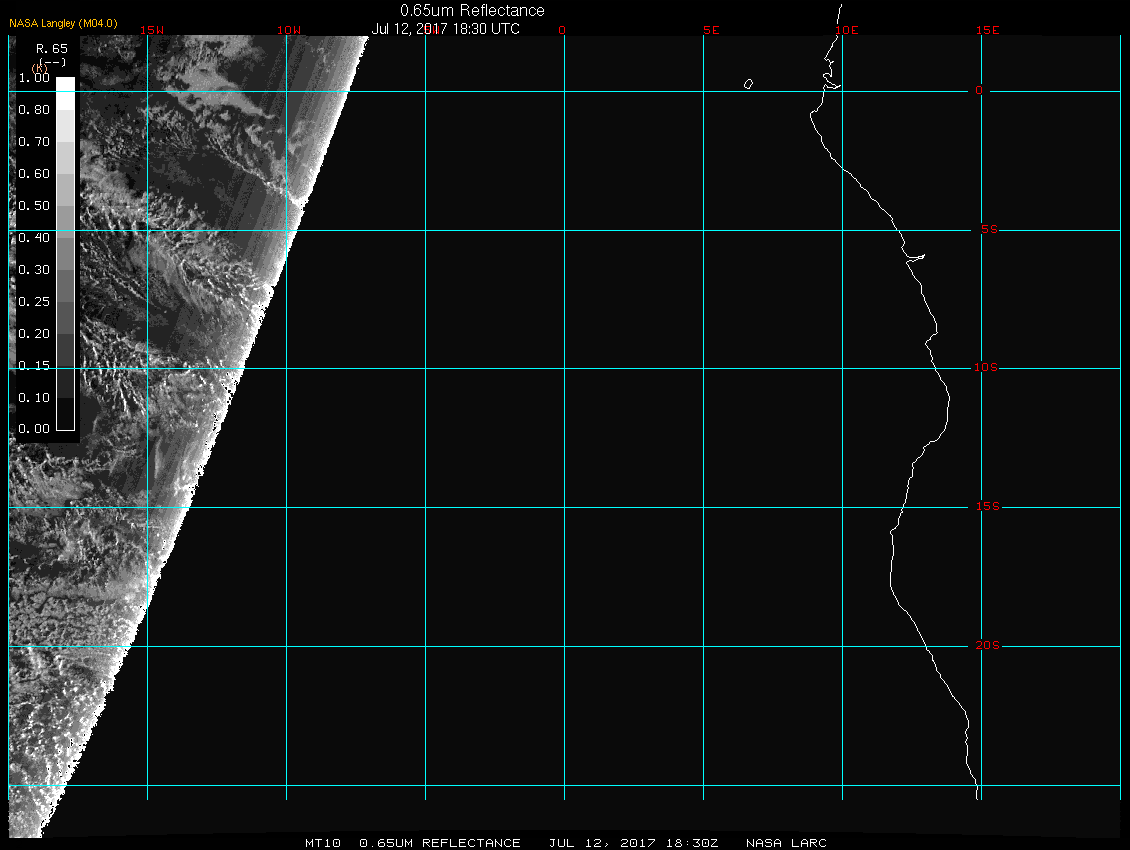Image resolution: width=1130 pixels, height=850 pixels.
Task: Click the red 10S latitude label
Action: pyautogui.click(x=986, y=368)
